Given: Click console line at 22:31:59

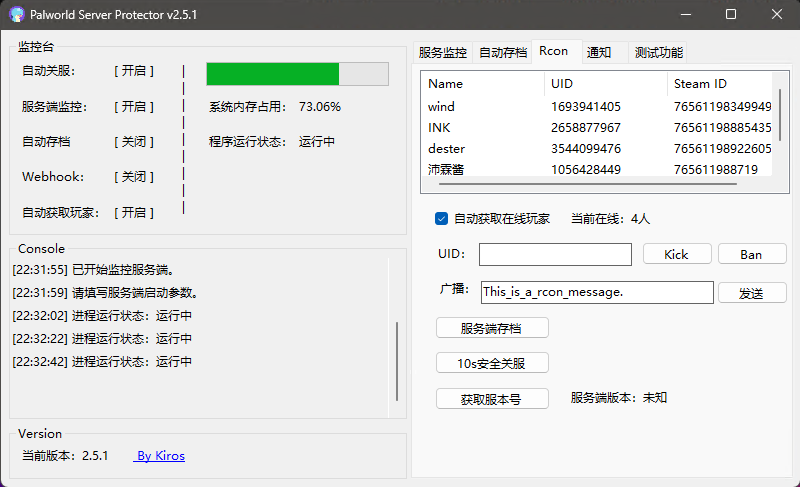Looking at the screenshot, I should coord(105,293).
